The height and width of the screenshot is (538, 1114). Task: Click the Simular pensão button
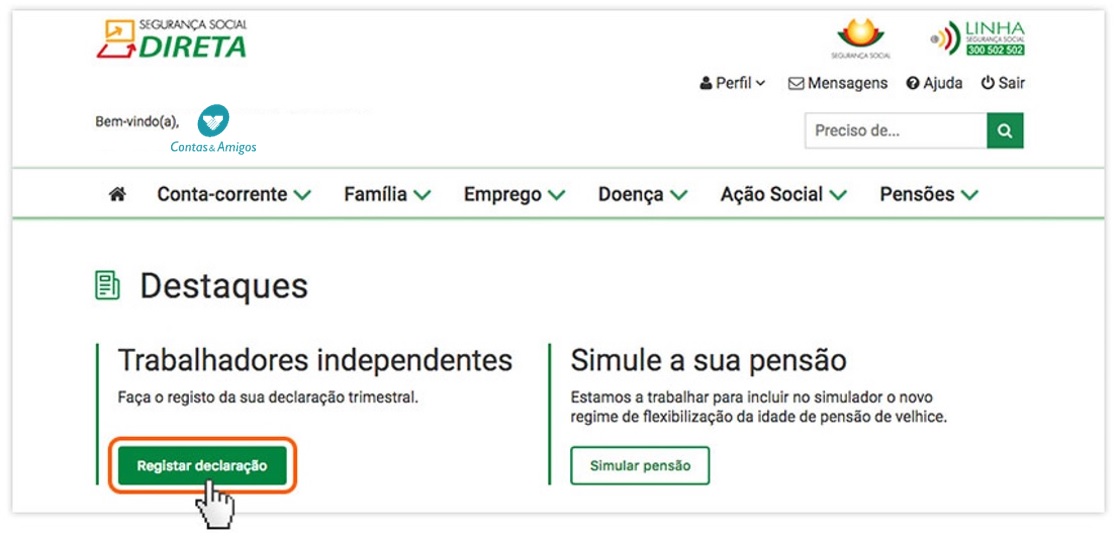[x=640, y=466]
